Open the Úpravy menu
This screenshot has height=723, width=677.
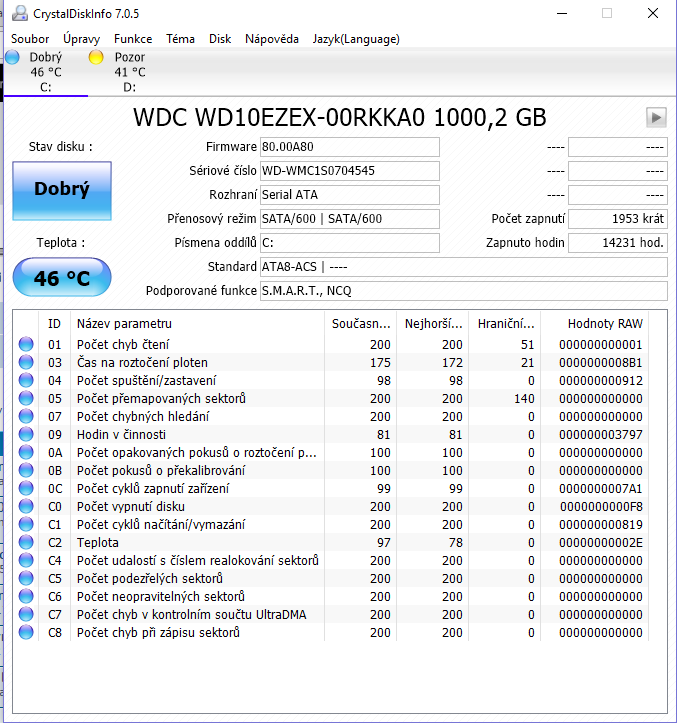pos(82,39)
